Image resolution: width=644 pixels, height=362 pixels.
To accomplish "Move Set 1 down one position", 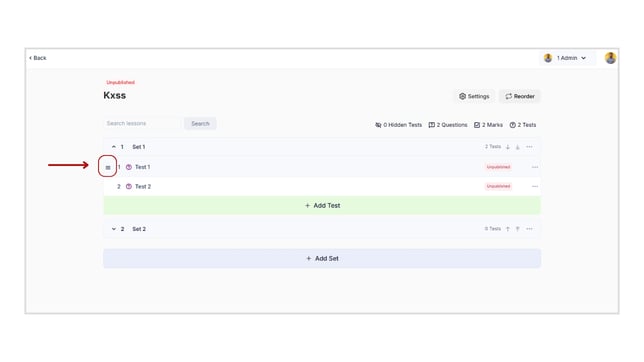I will [508, 147].
